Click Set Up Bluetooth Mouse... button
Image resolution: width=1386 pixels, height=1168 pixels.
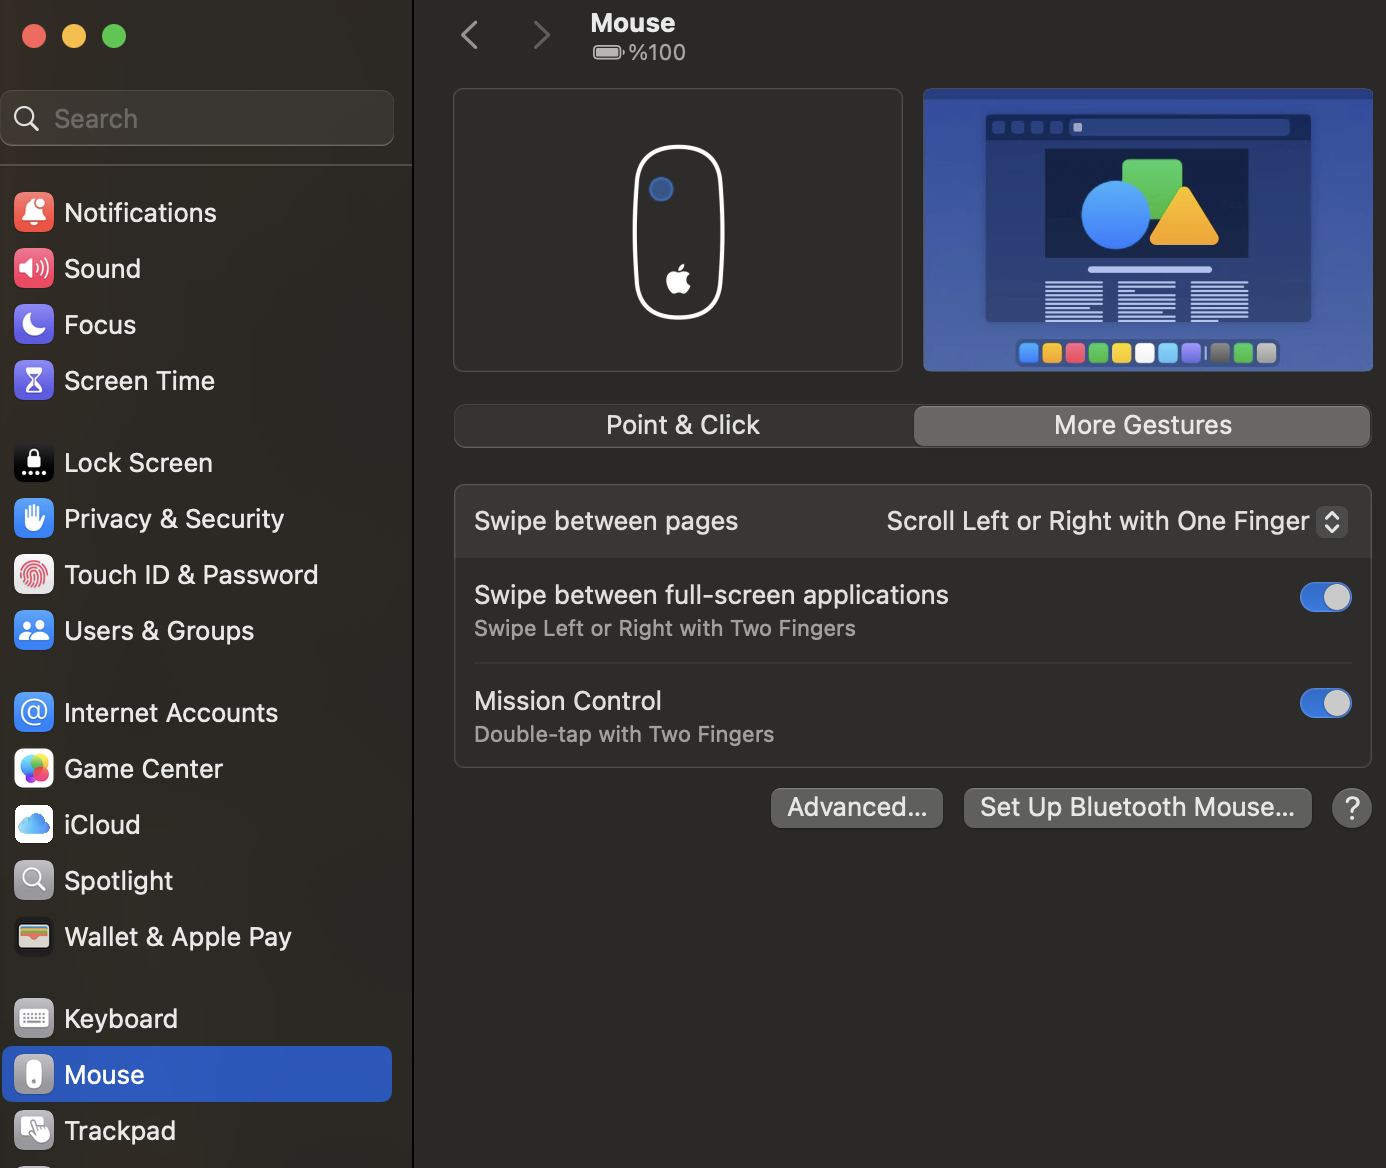1137,807
